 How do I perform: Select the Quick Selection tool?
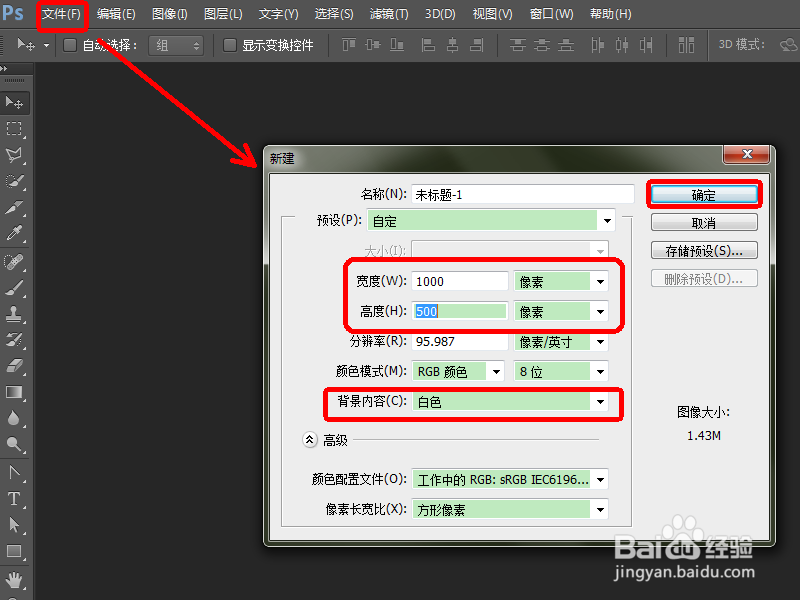[14, 182]
